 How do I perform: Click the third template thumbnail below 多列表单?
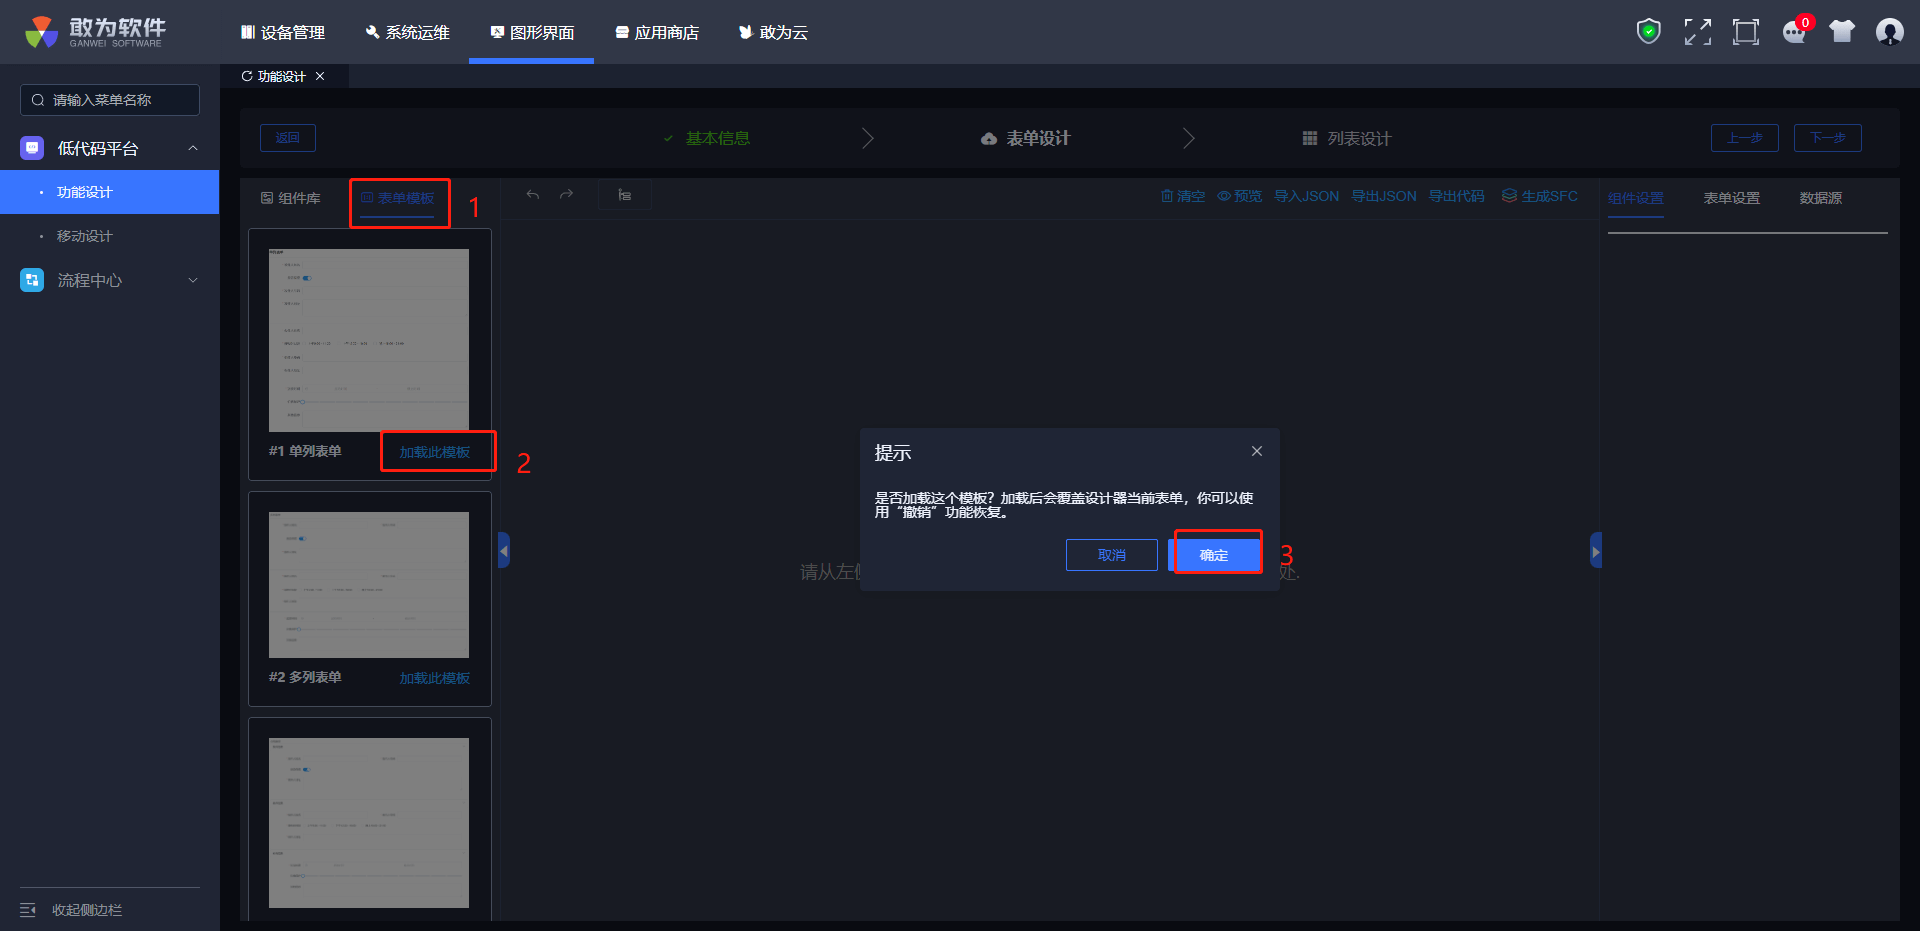tap(369, 823)
